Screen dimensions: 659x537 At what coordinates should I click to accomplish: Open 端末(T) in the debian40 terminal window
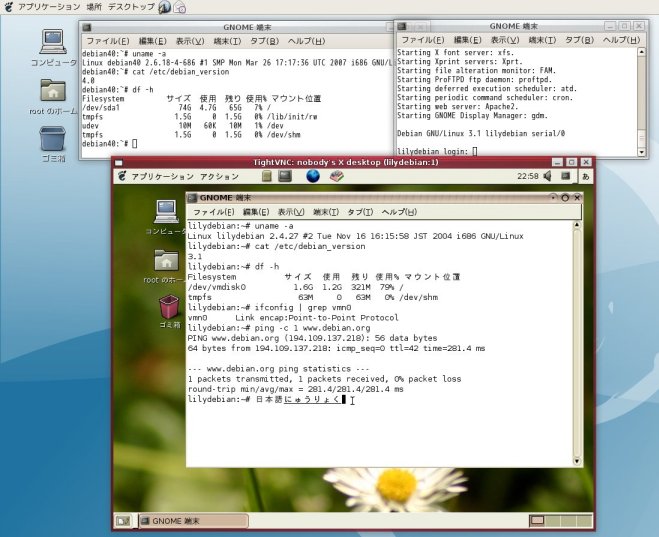(227, 41)
